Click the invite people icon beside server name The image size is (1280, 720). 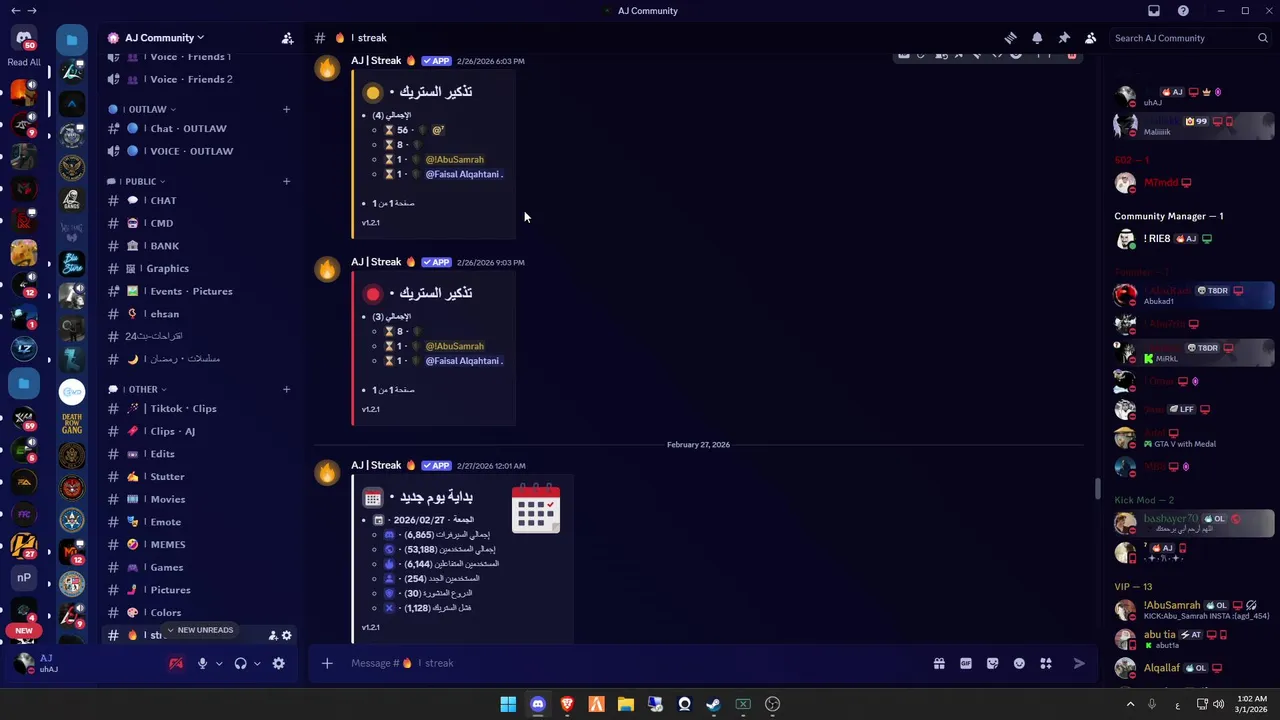tap(287, 38)
